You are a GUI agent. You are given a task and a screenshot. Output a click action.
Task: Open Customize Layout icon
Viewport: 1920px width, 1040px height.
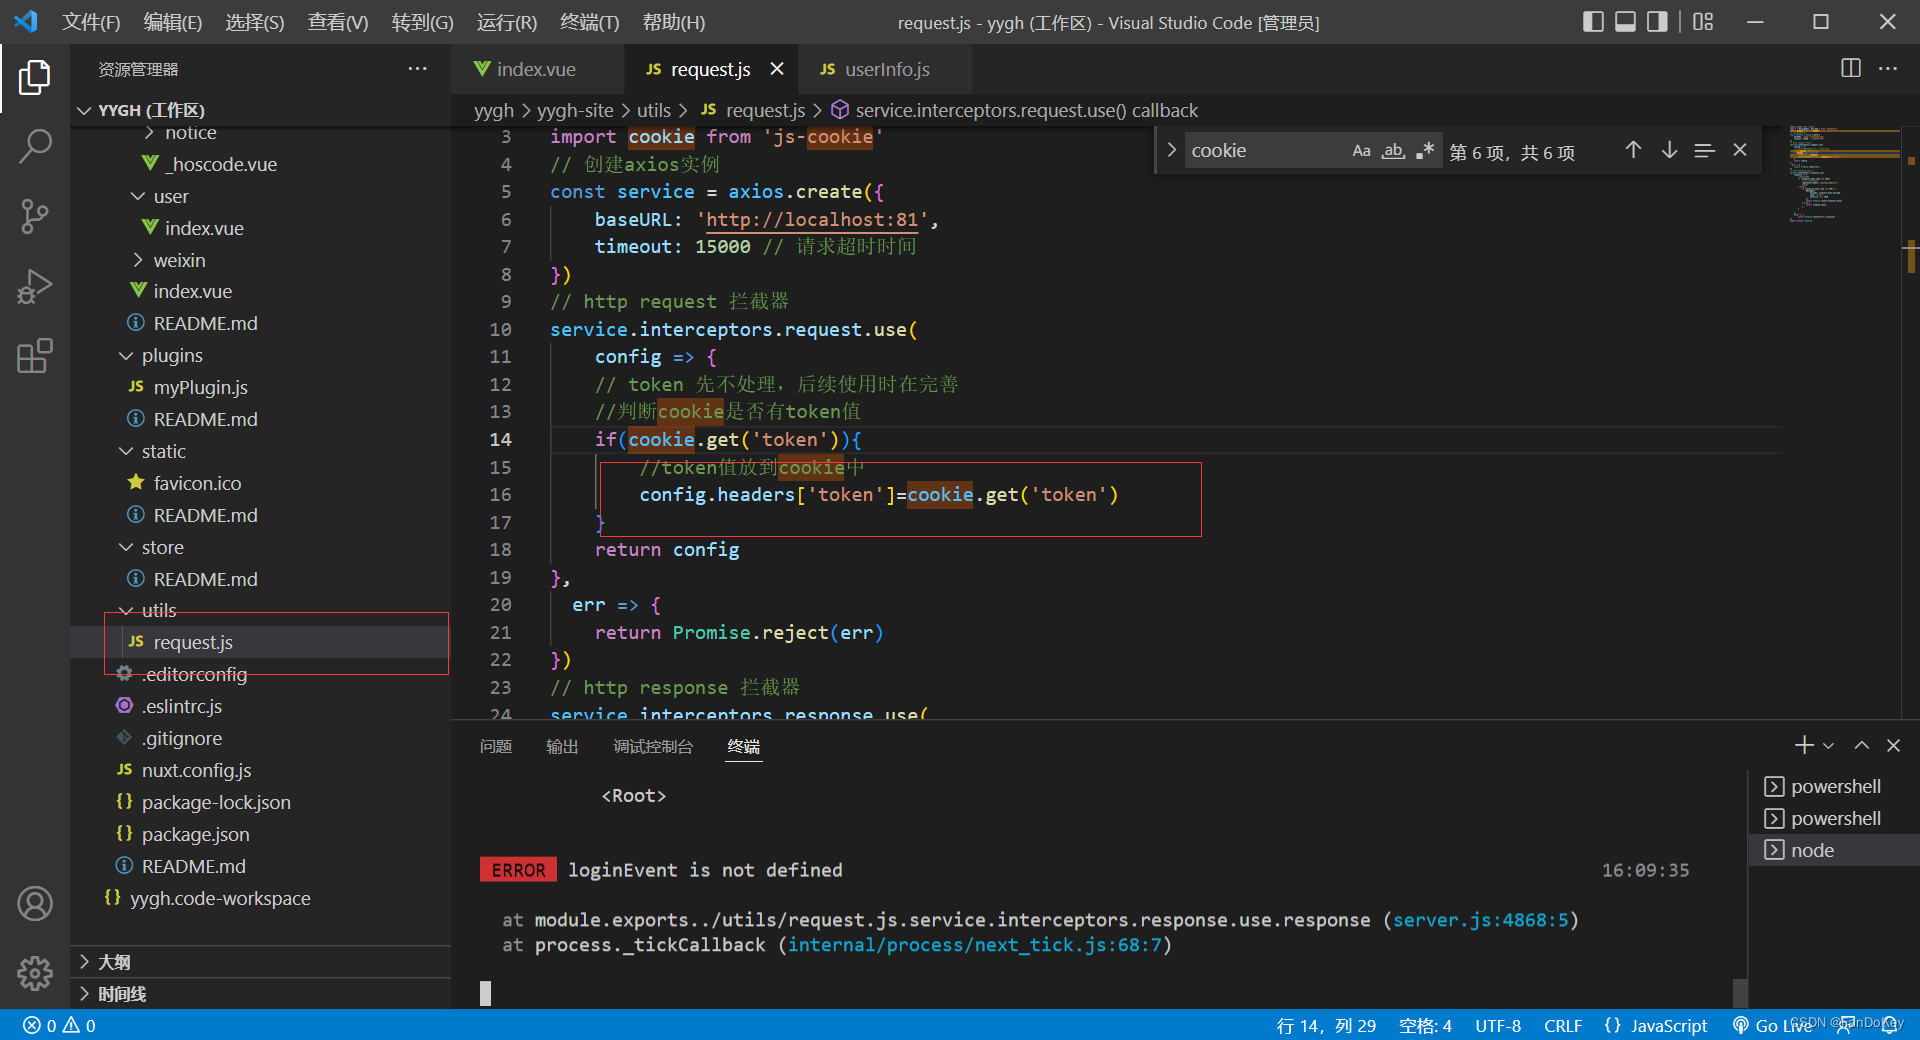[x=1703, y=22]
